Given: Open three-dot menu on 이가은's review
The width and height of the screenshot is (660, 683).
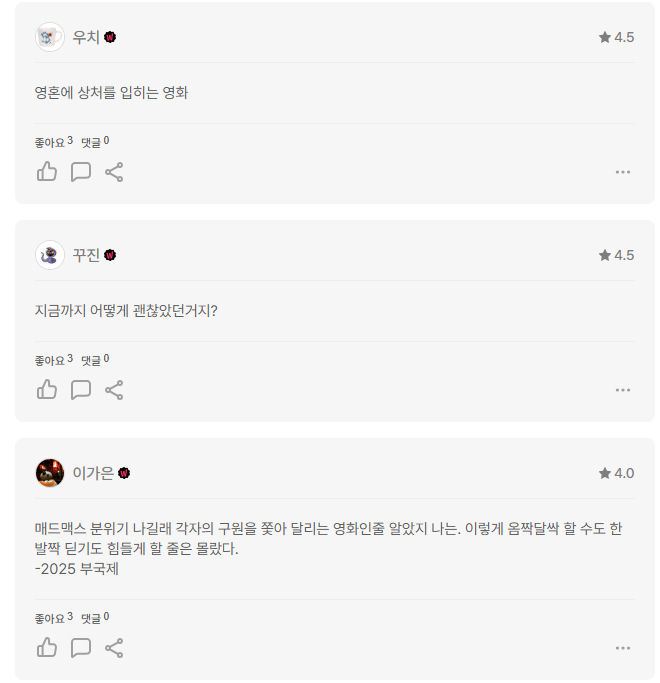Looking at the screenshot, I should point(623,648).
